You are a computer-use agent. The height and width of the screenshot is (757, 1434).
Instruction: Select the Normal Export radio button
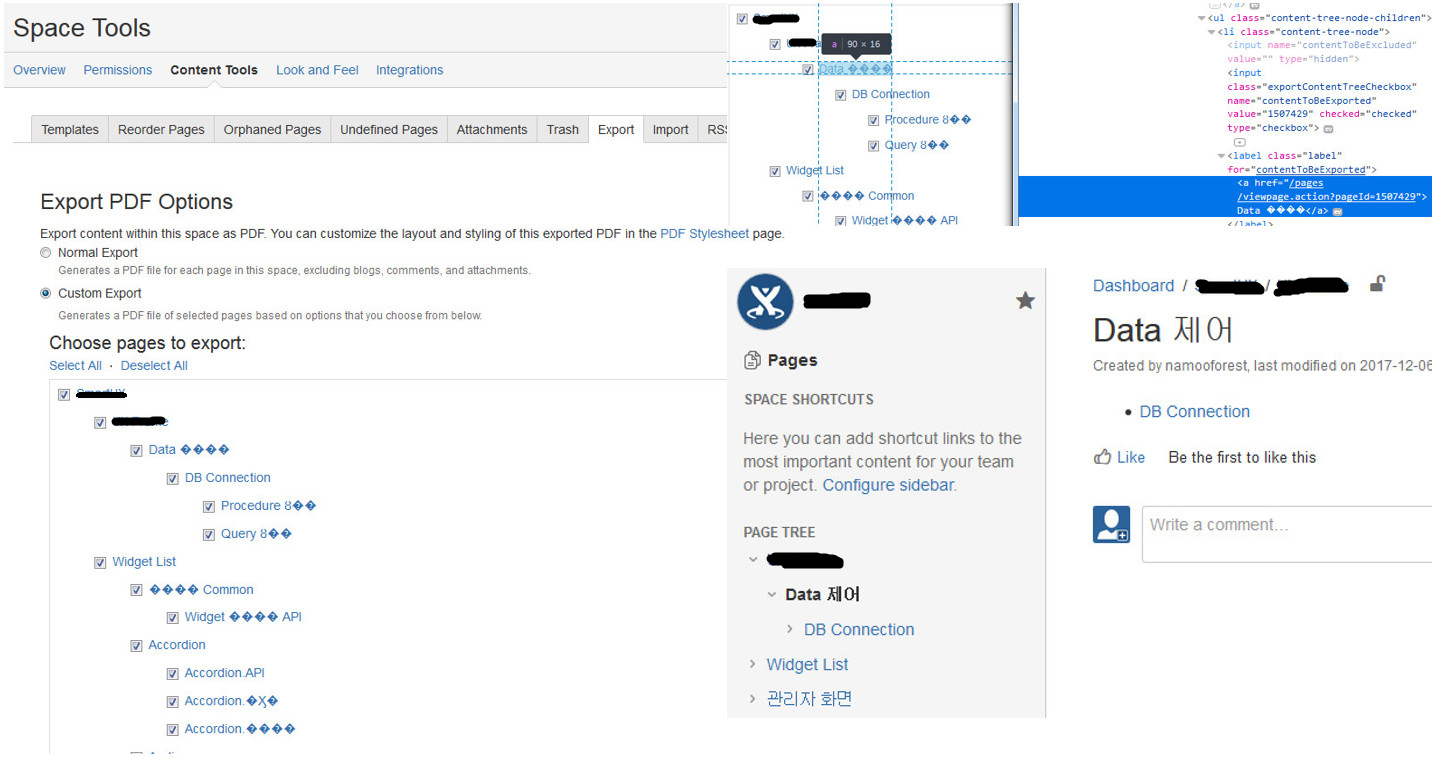coord(45,253)
